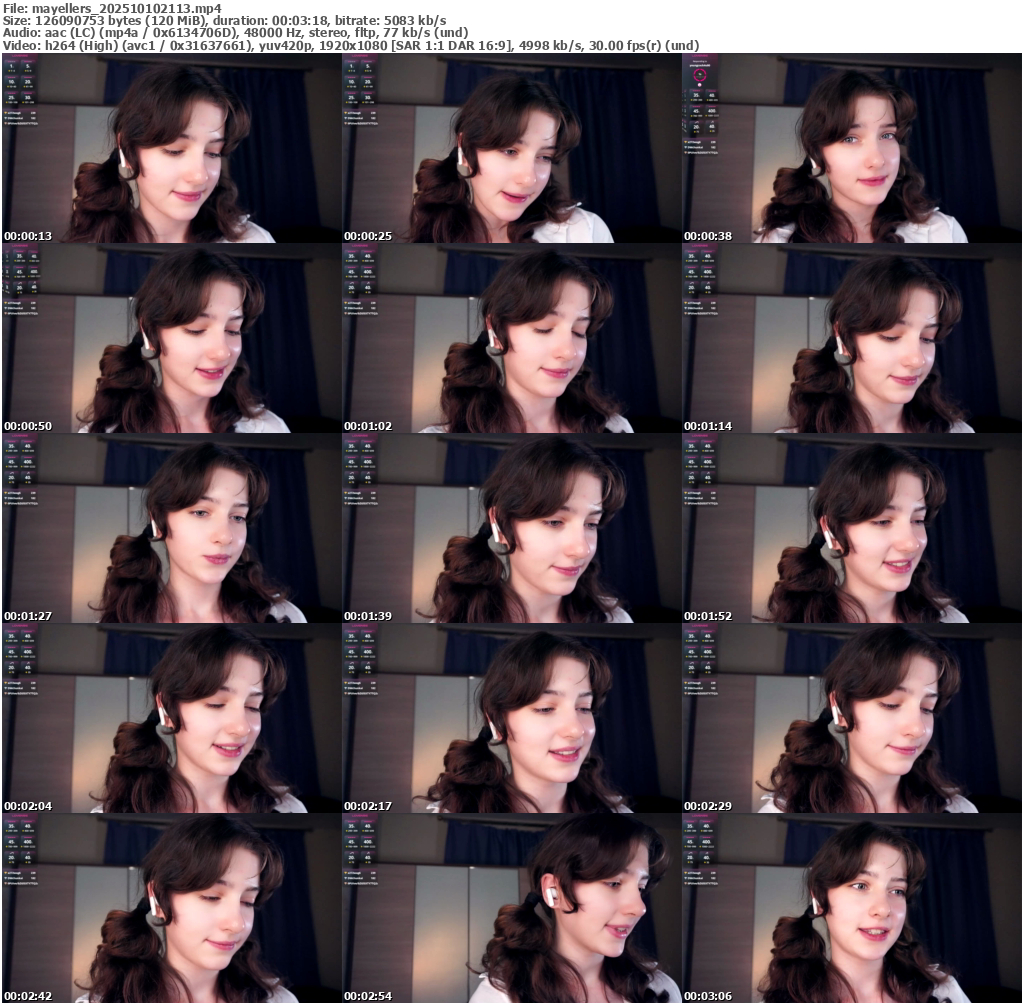Click the 00:01:14 timestamp label
1024x1003 pixels.
click(x=708, y=426)
